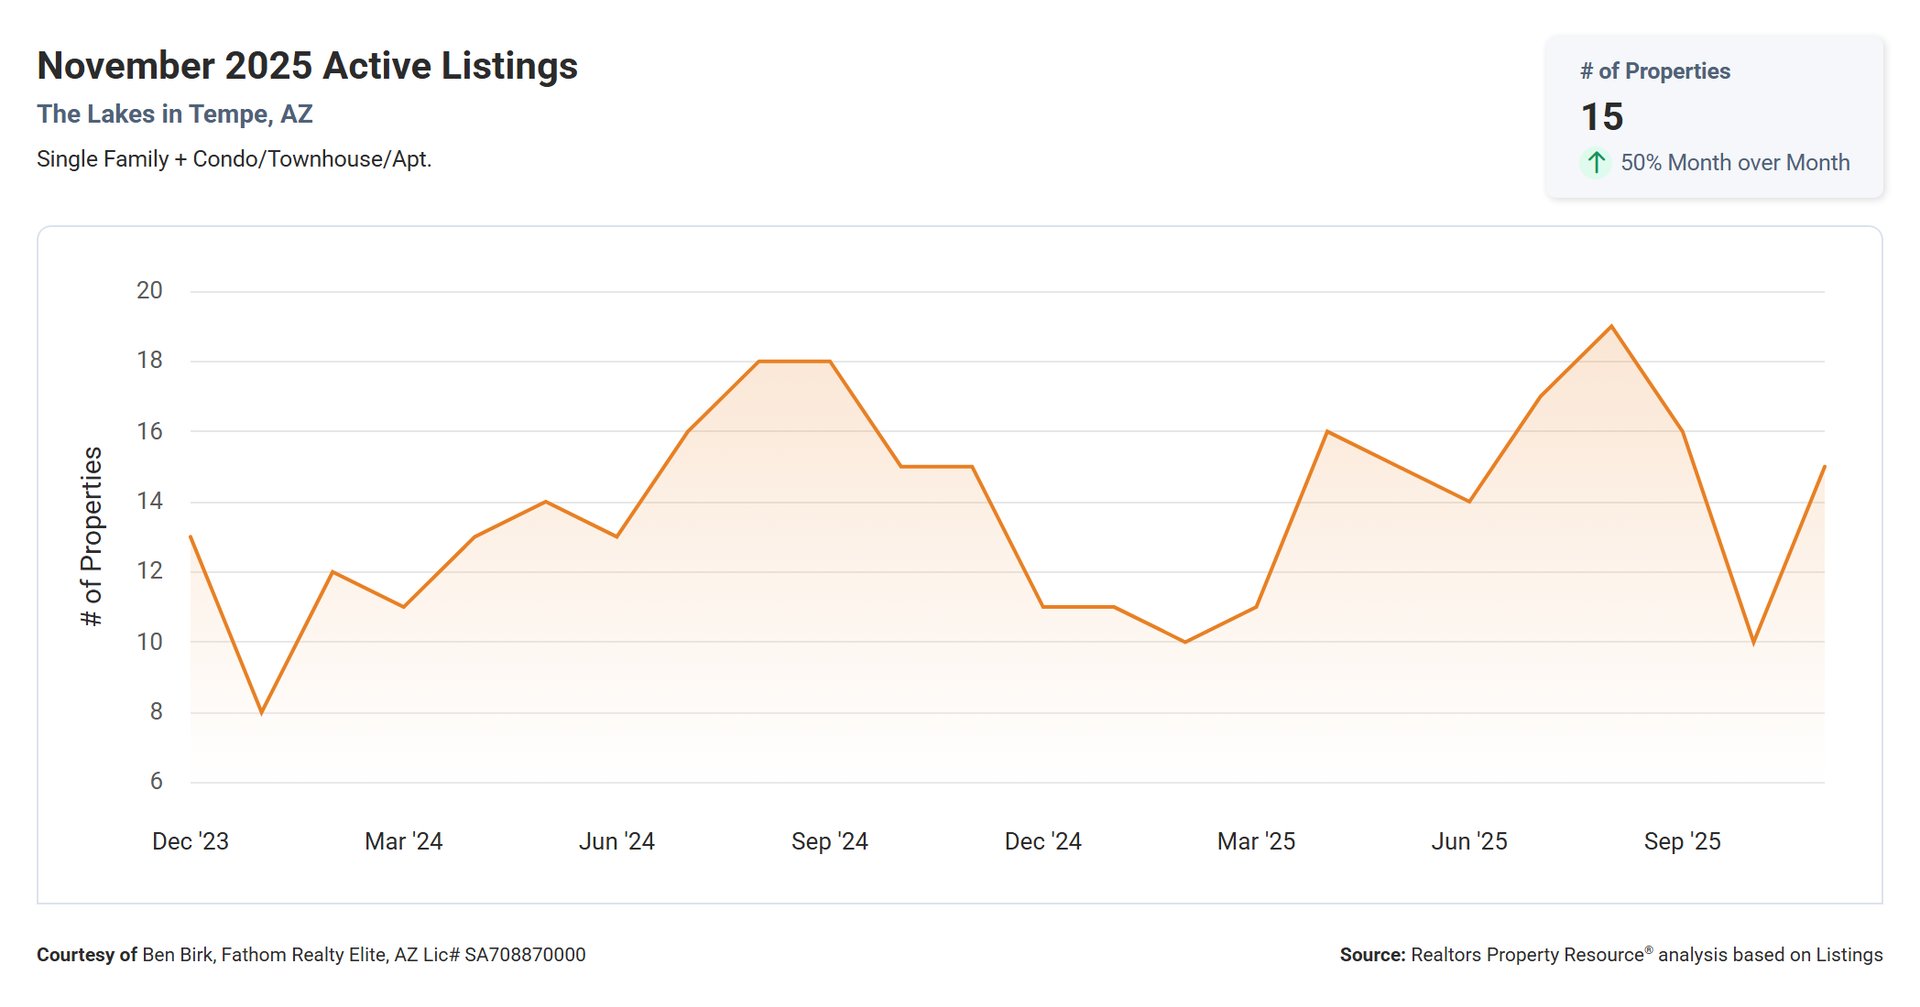The width and height of the screenshot is (1920, 1007).
Task: Click the chart peak at 19 properties
Action: 1611,326
